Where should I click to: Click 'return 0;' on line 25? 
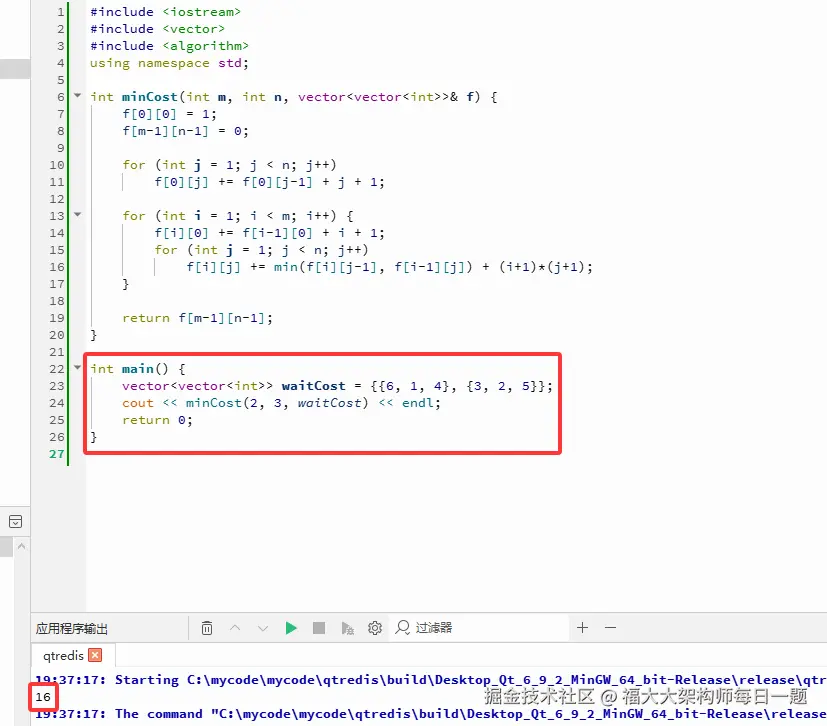click(x=157, y=420)
